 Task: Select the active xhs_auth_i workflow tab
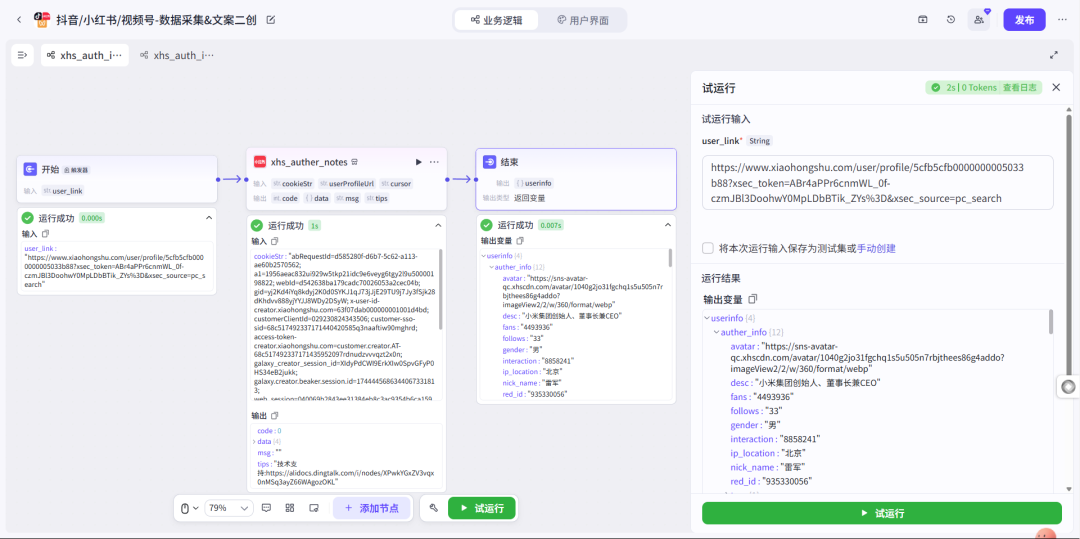pyautogui.click(x=85, y=55)
